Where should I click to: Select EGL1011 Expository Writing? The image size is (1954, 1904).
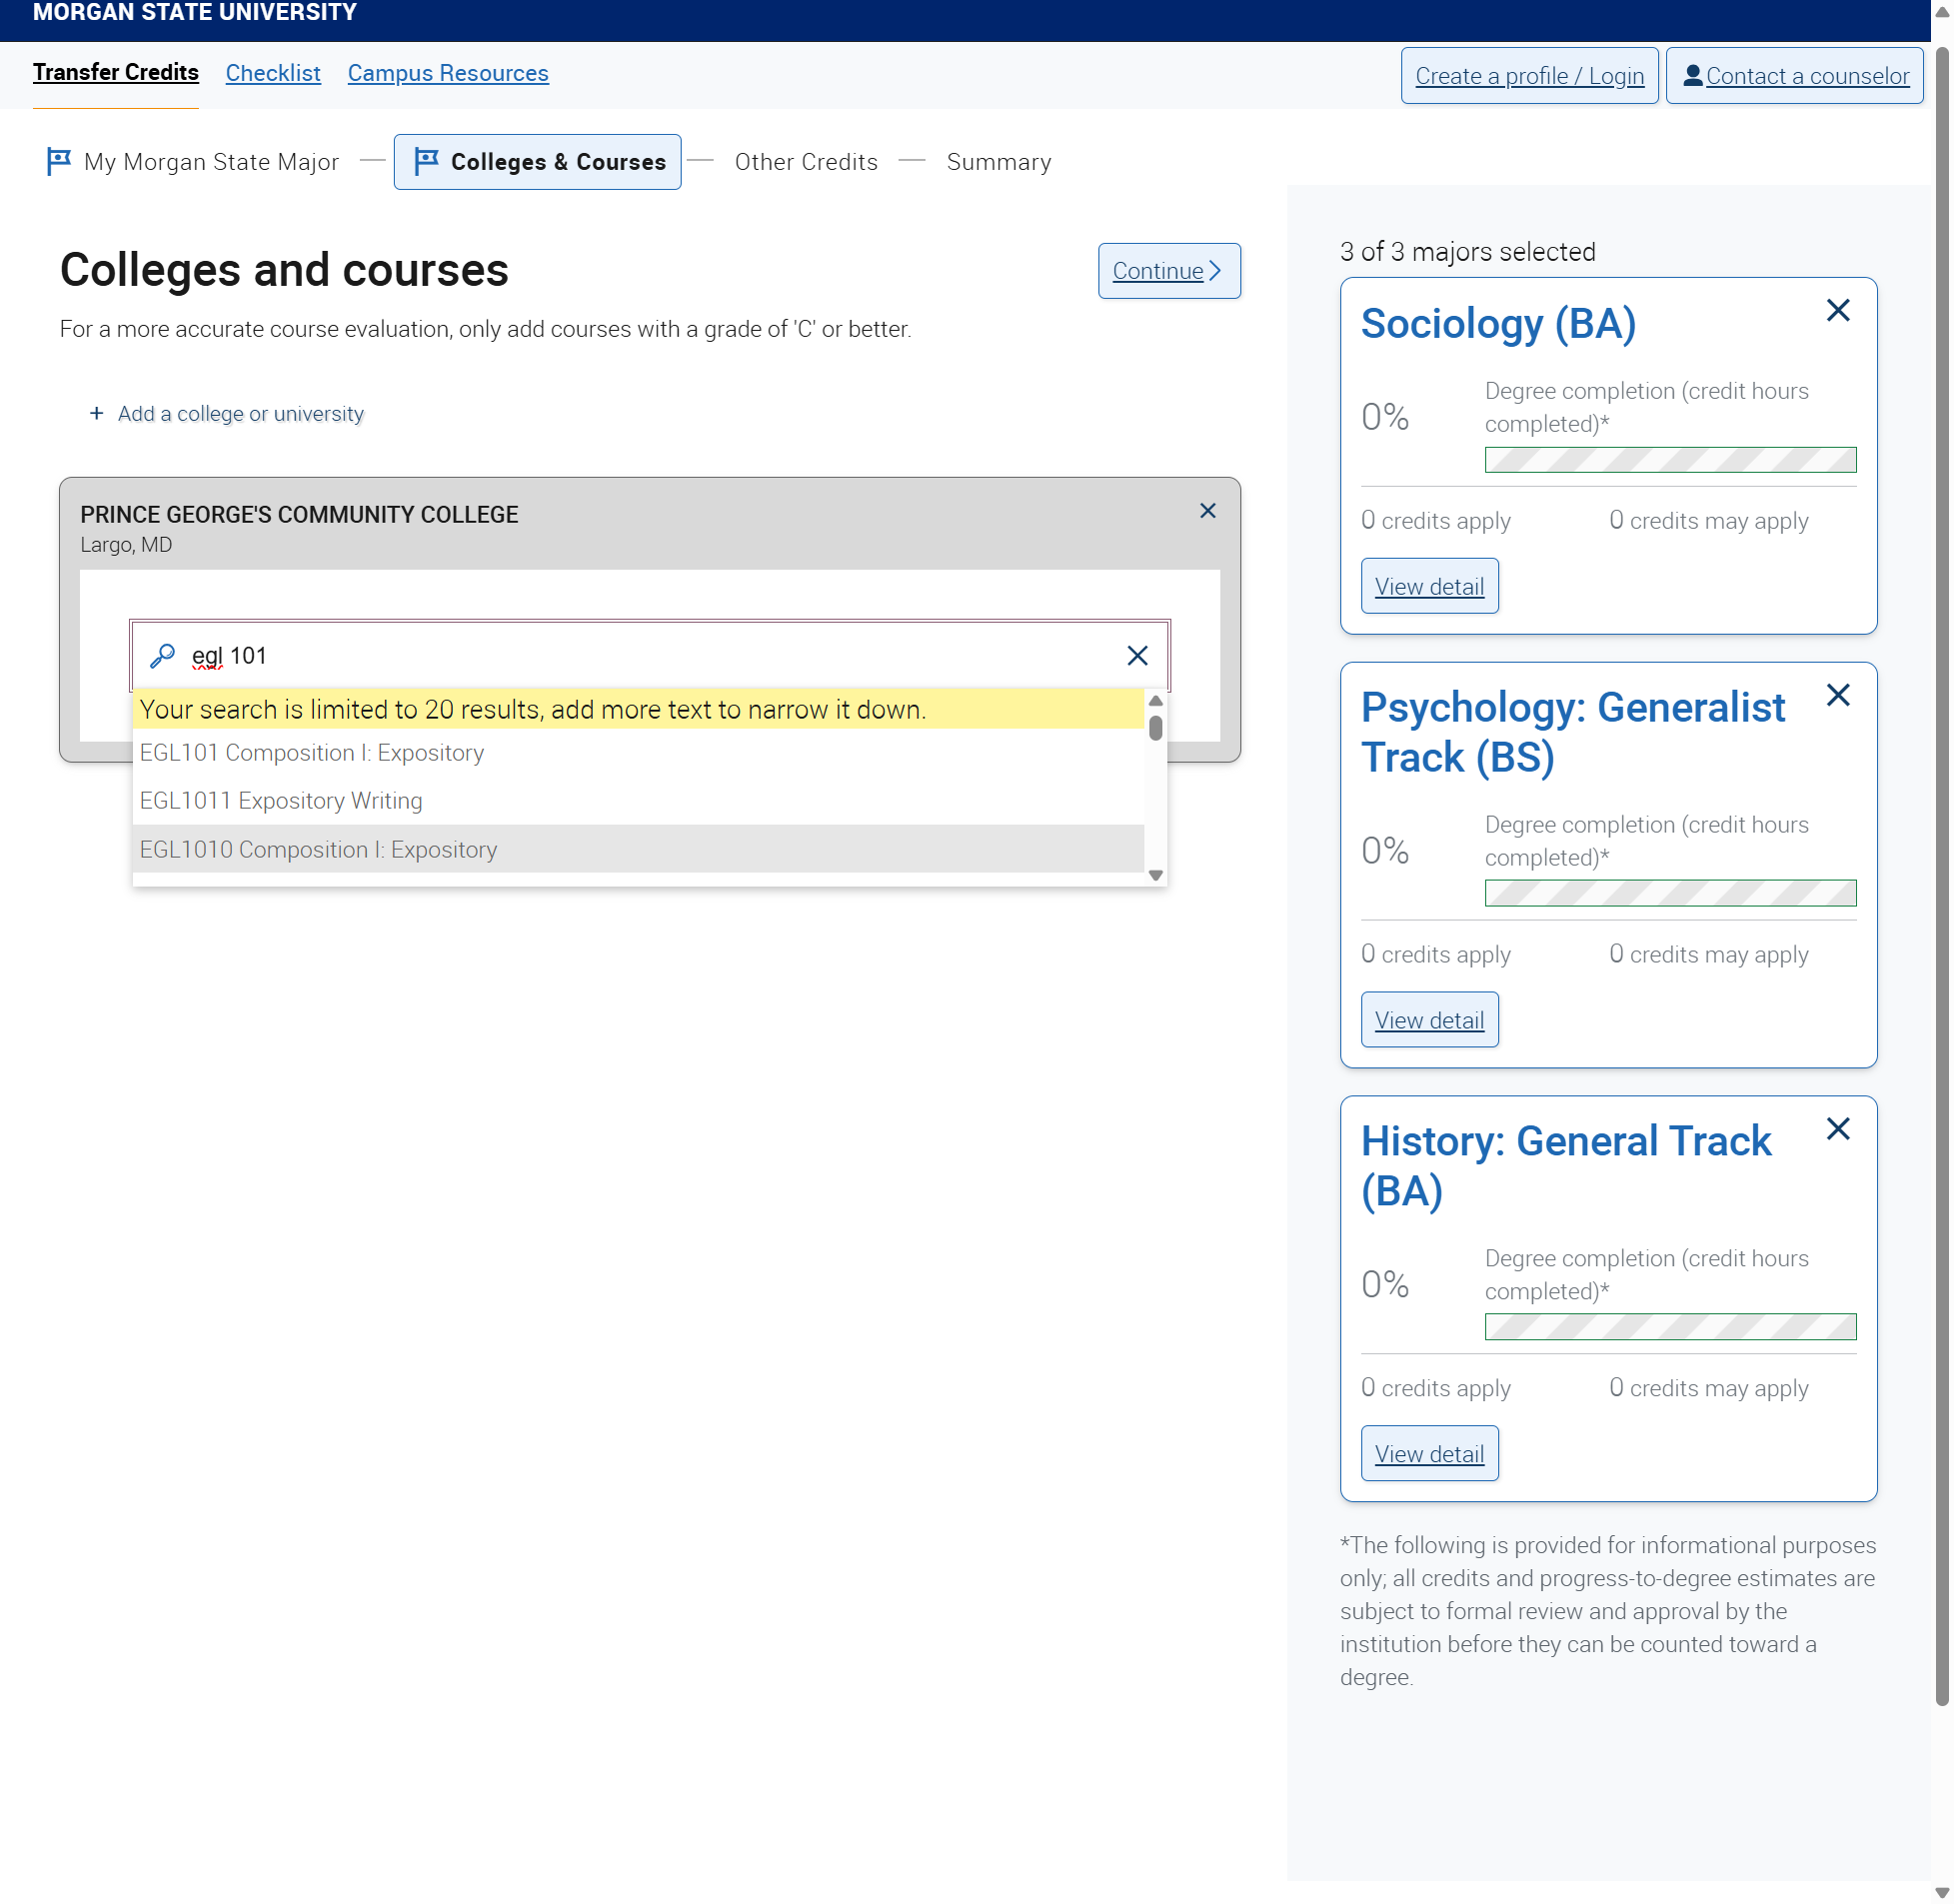tap(638, 800)
